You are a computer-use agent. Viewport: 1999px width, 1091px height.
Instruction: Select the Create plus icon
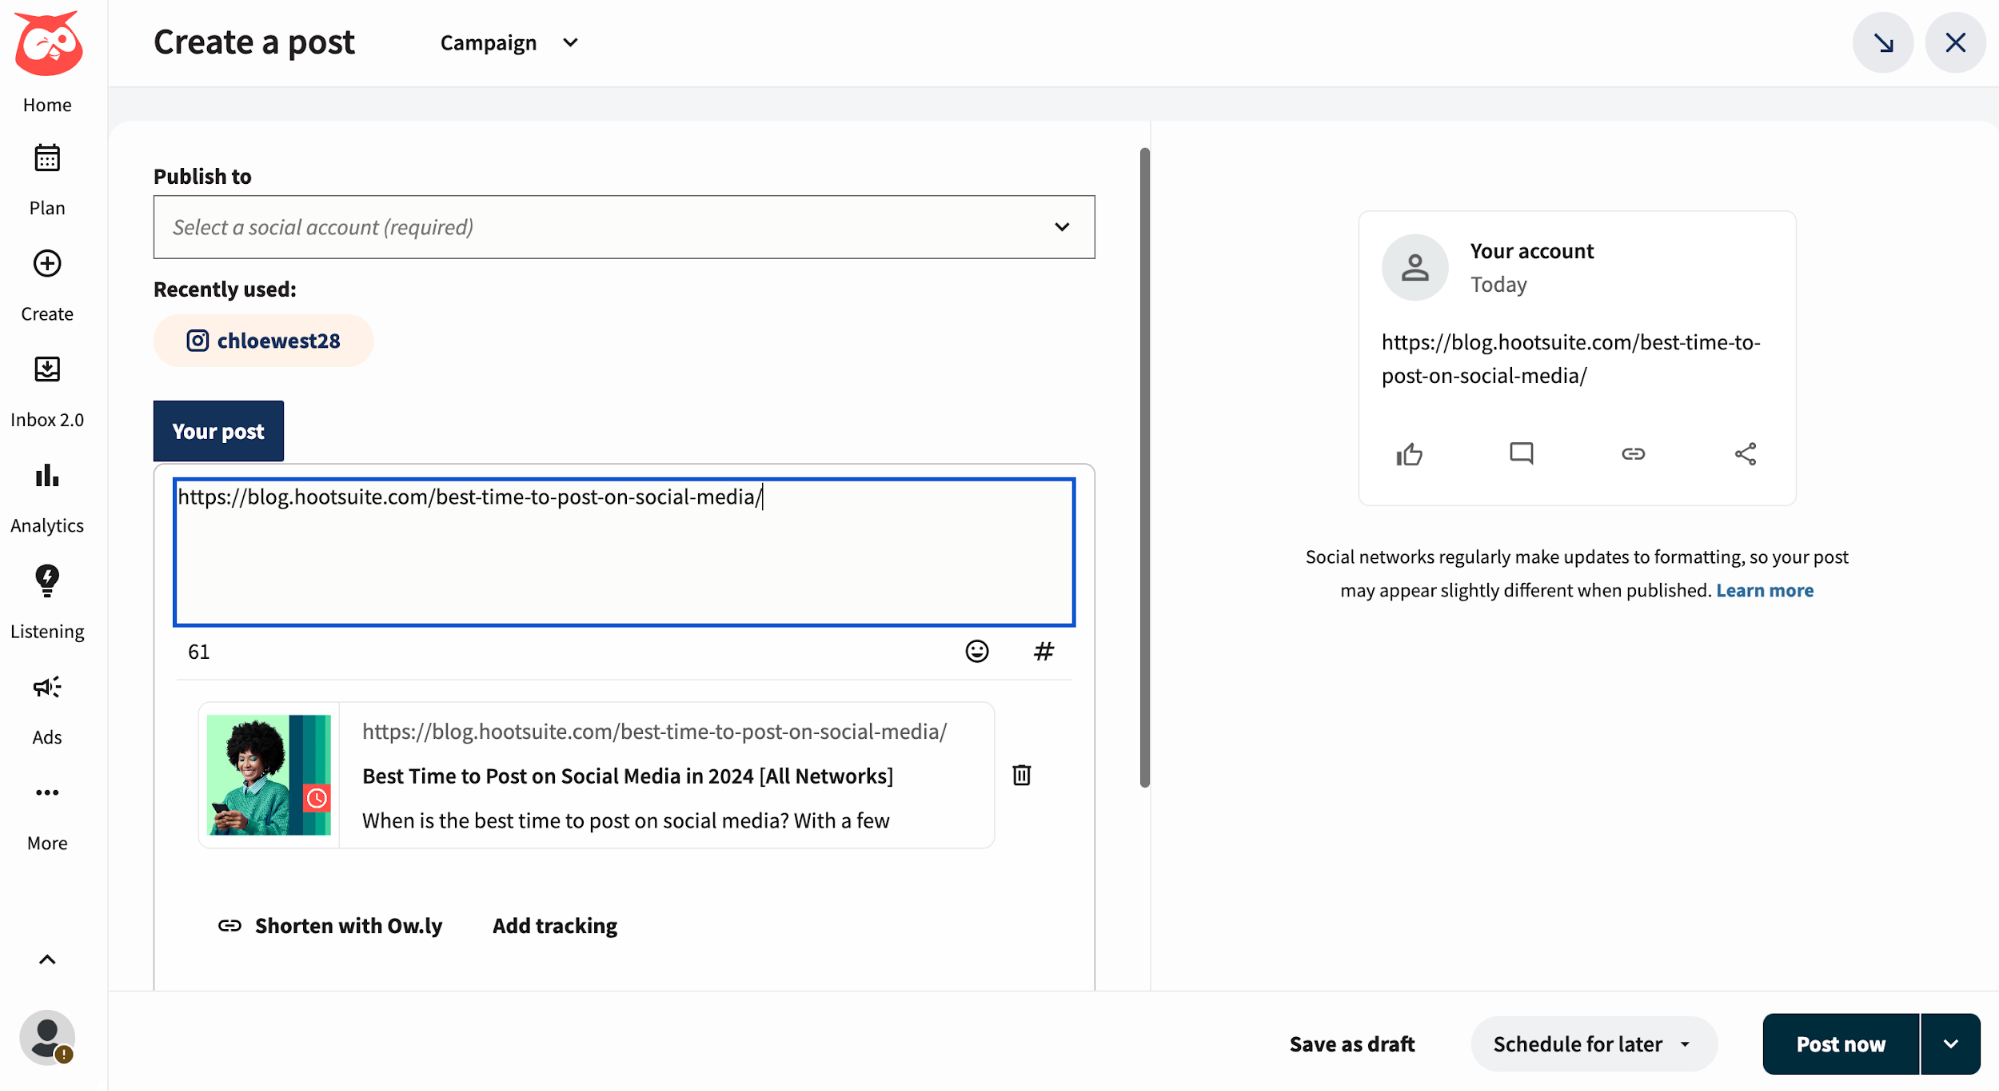46,264
